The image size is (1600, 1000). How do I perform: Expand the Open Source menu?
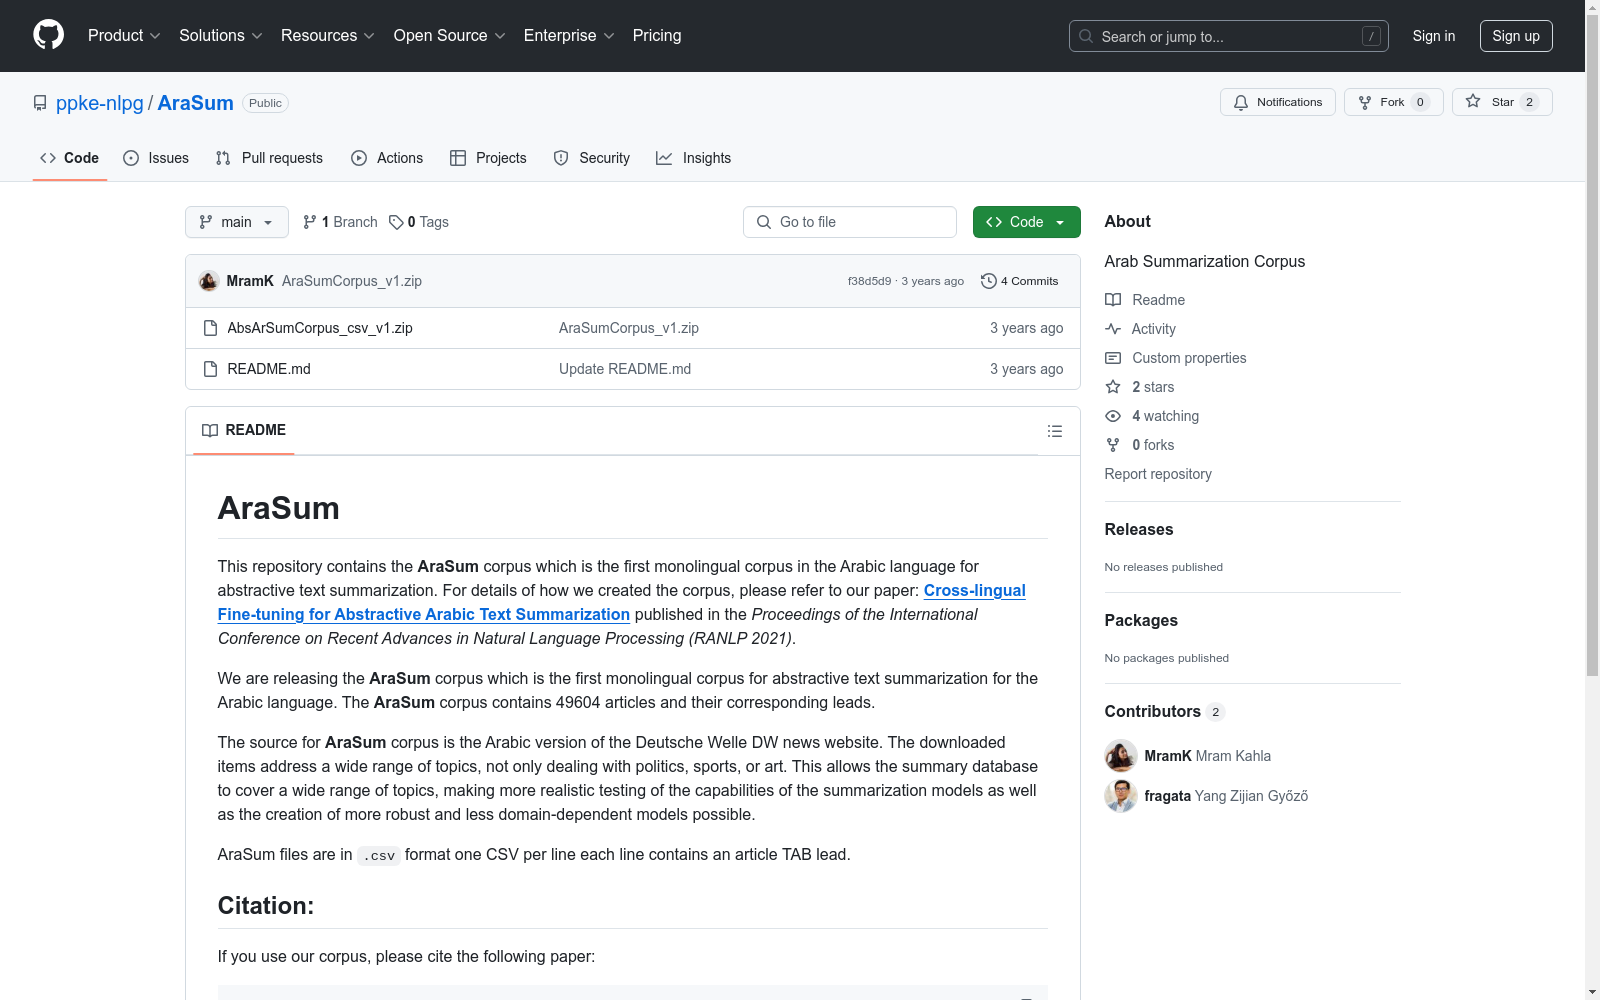(x=450, y=36)
